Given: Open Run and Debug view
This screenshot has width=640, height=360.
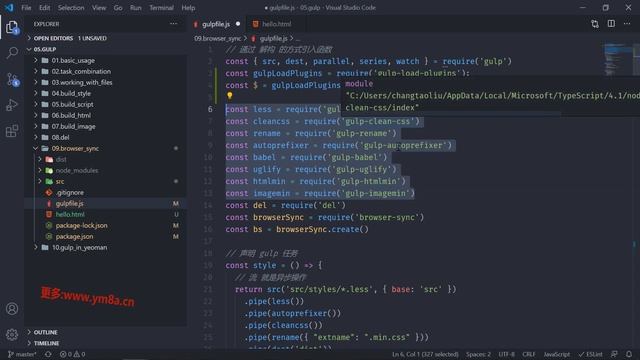Looking at the screenshot, I should pyautogui.click(x=12, y=105).
